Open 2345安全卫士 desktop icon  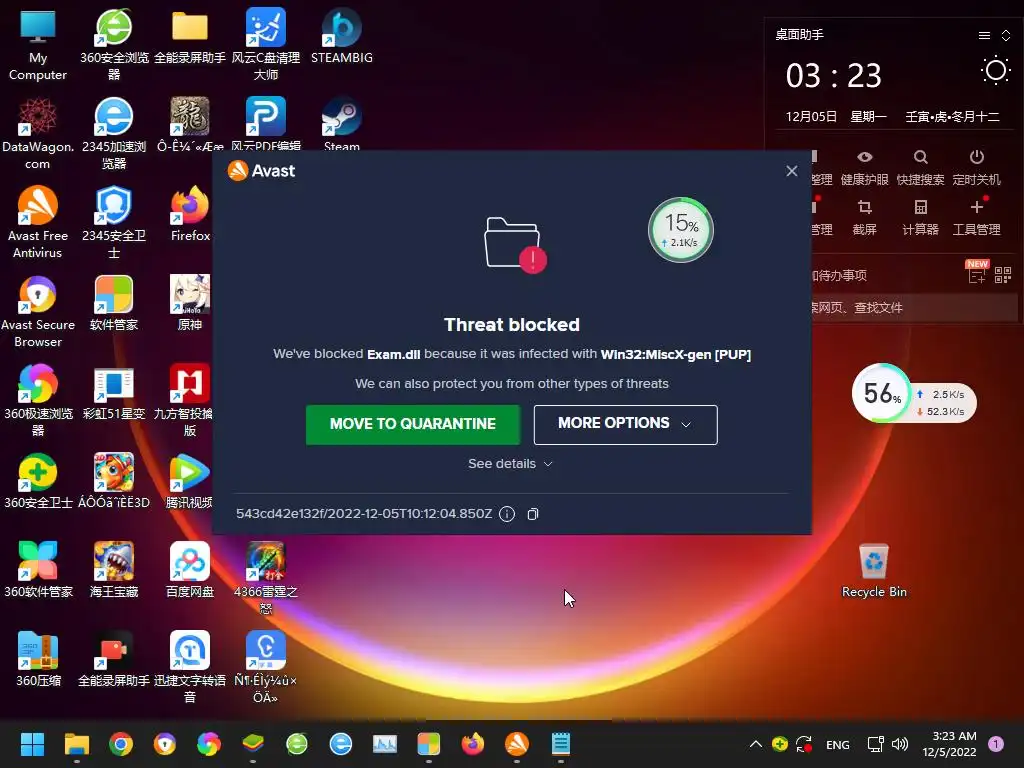114,223
